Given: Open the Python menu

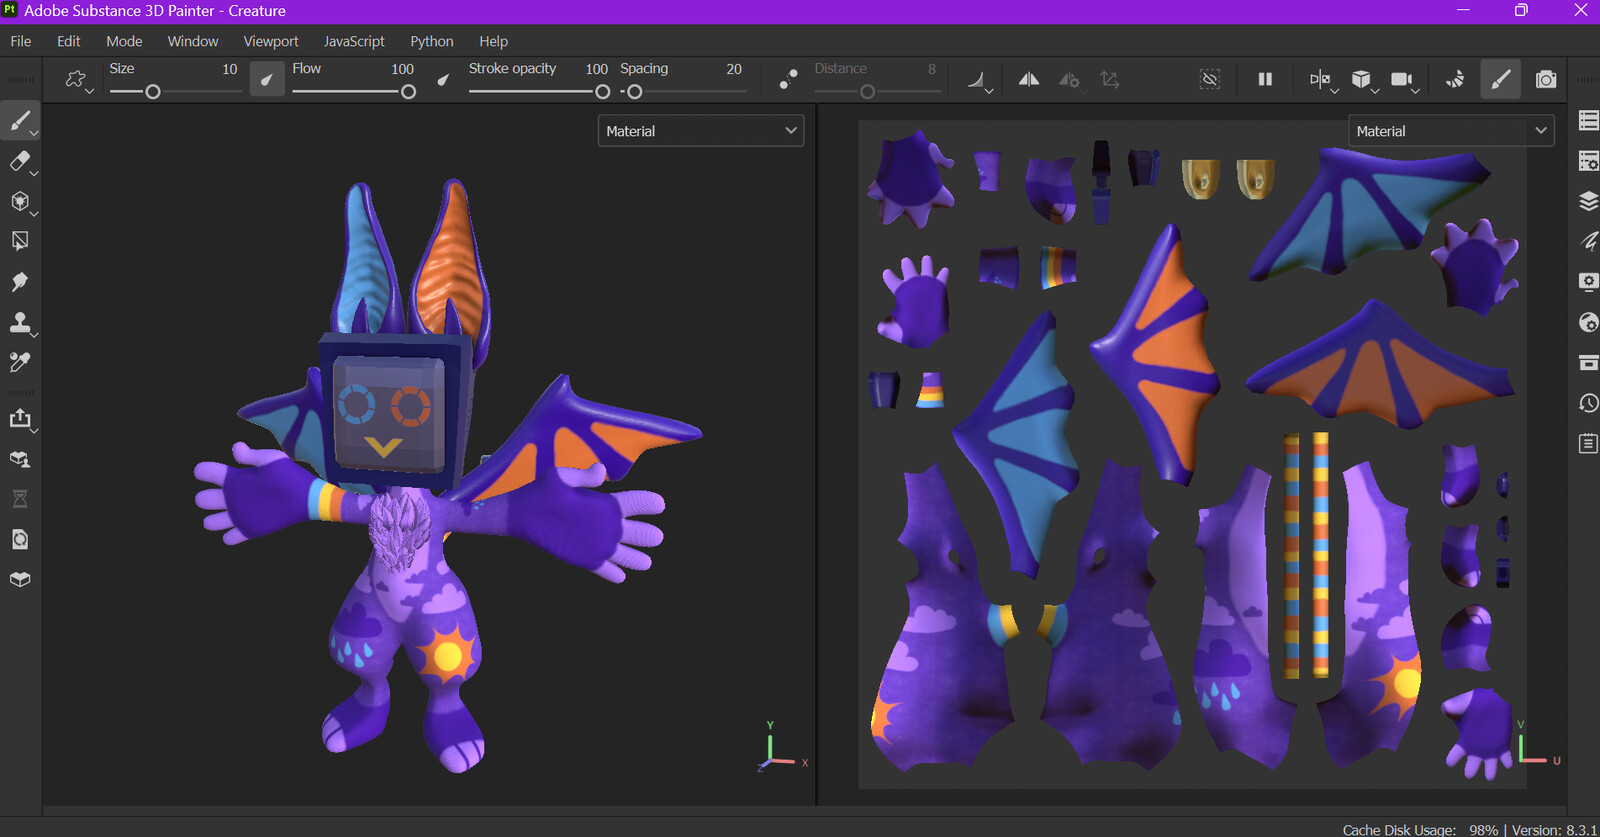Looking at the screenshot, I should point(432,41).
